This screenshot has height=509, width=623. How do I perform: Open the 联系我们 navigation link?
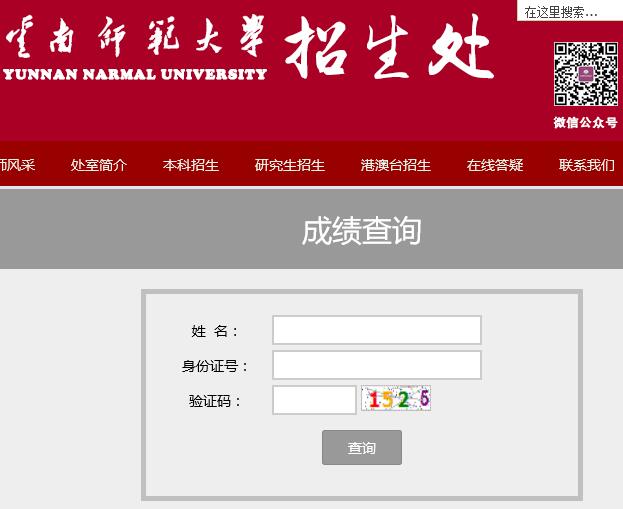(587, 165)
